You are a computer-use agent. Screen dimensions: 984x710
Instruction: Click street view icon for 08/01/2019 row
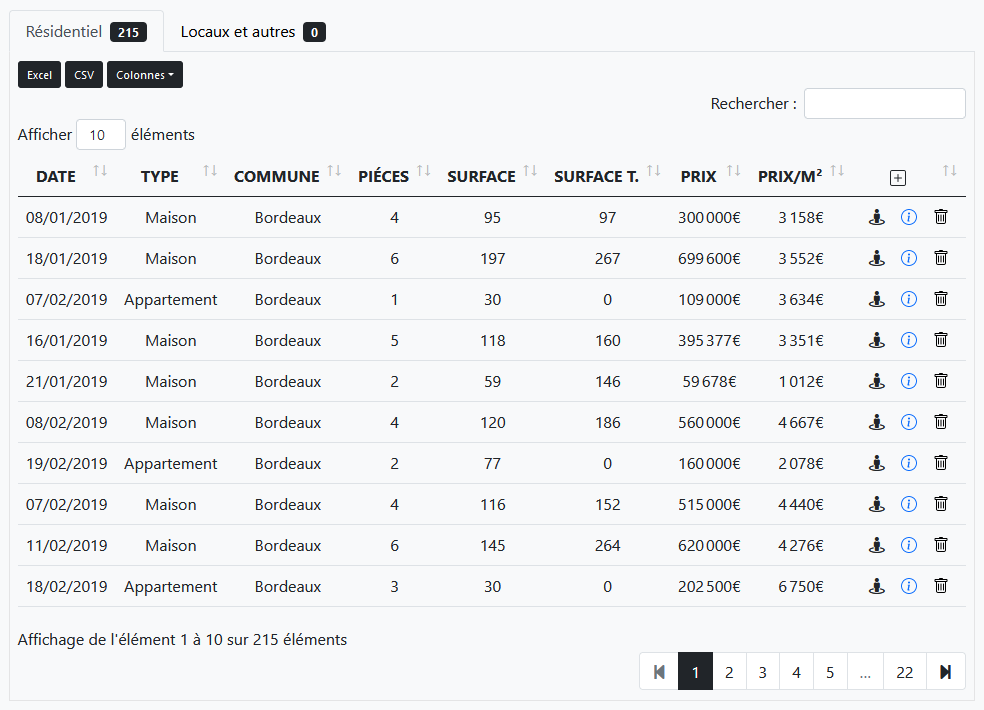click(x=877, y=217)
